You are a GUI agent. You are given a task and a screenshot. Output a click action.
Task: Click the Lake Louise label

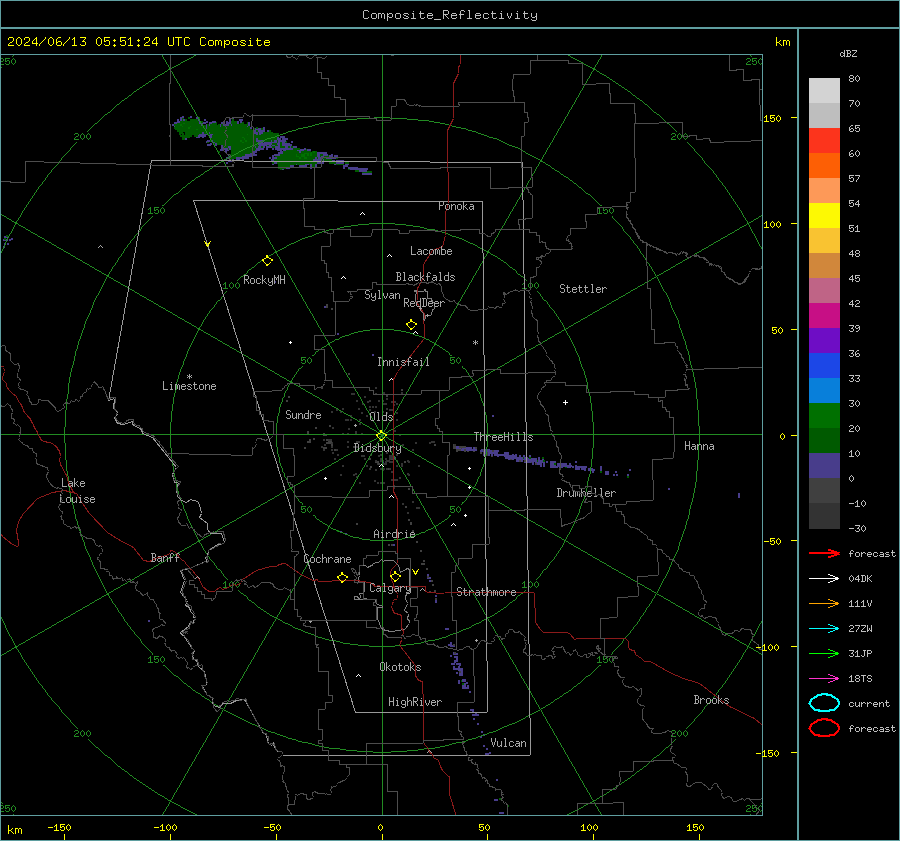pyautogui.click(x=77, y=491)
